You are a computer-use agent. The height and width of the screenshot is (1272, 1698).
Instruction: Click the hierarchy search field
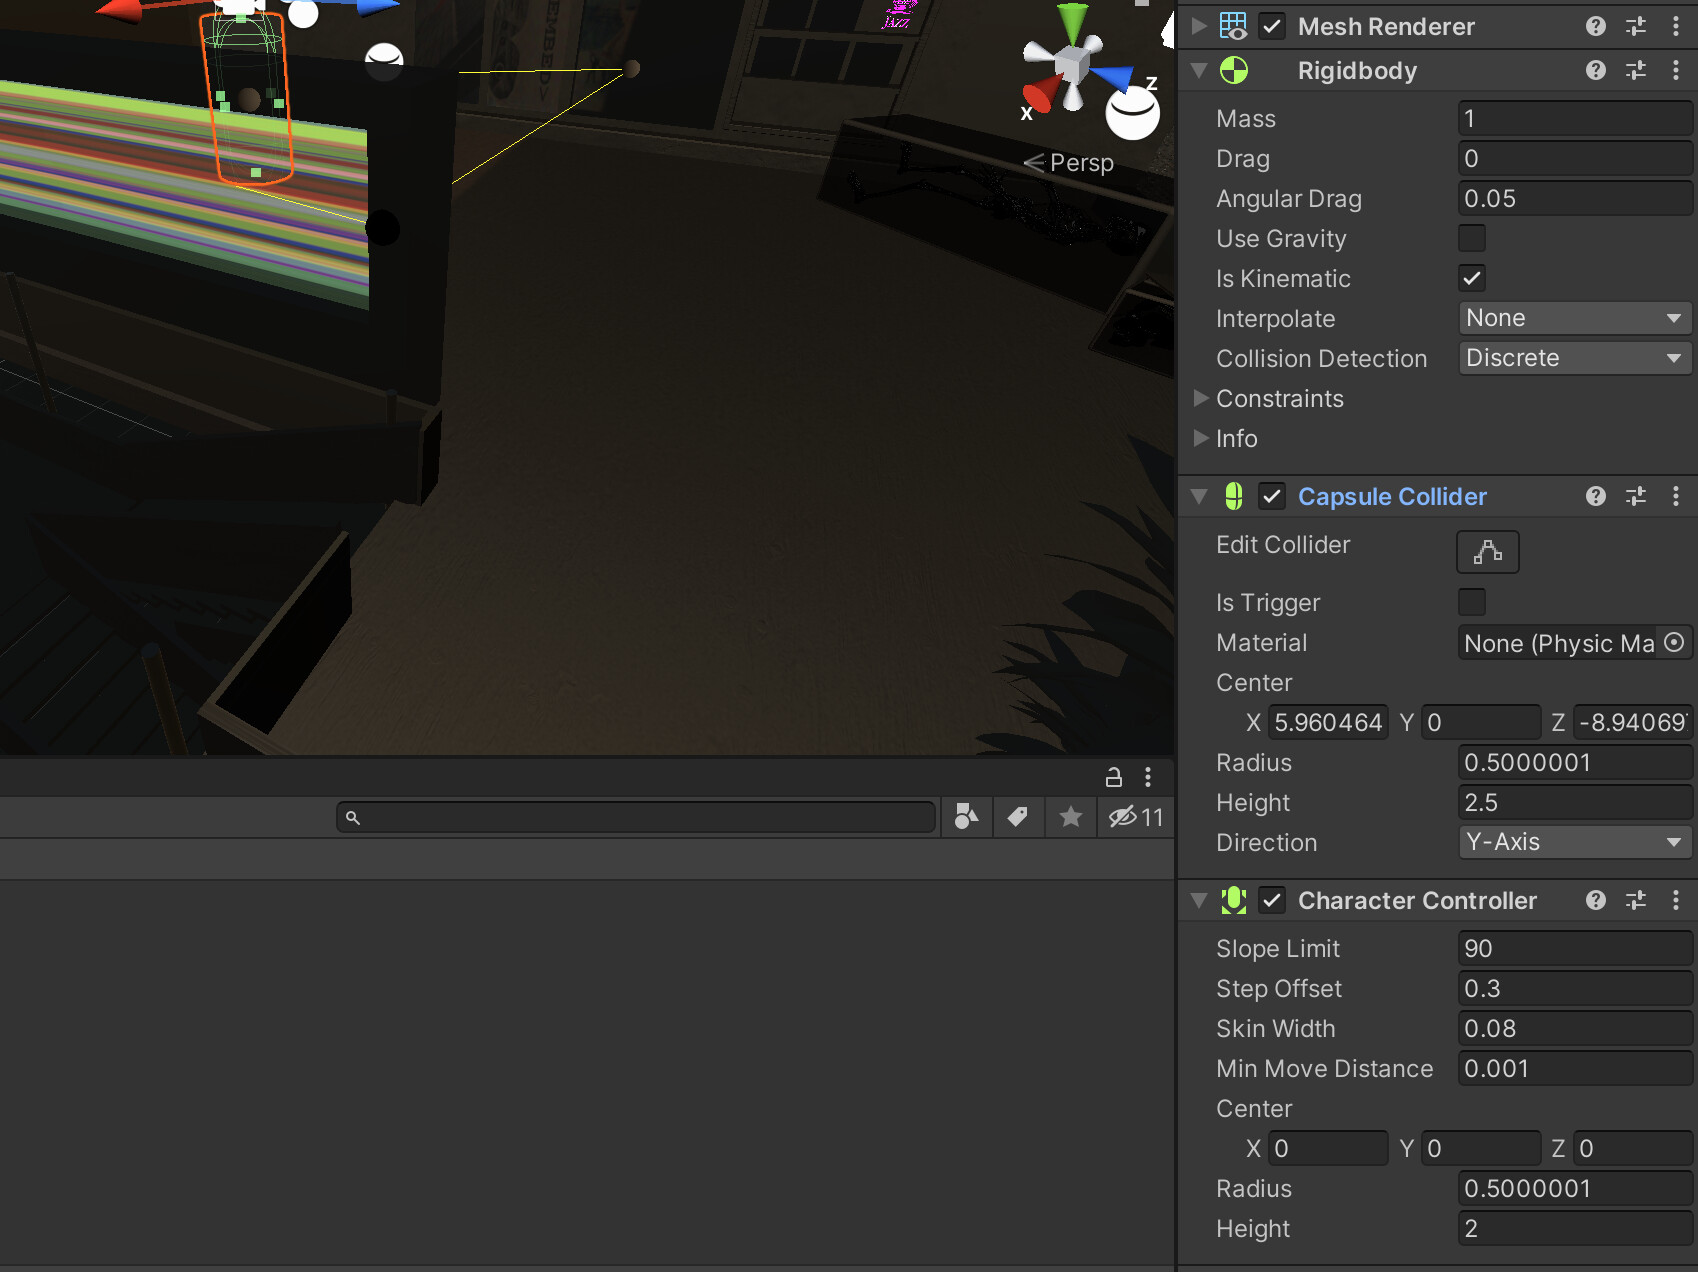click(636, 817)
